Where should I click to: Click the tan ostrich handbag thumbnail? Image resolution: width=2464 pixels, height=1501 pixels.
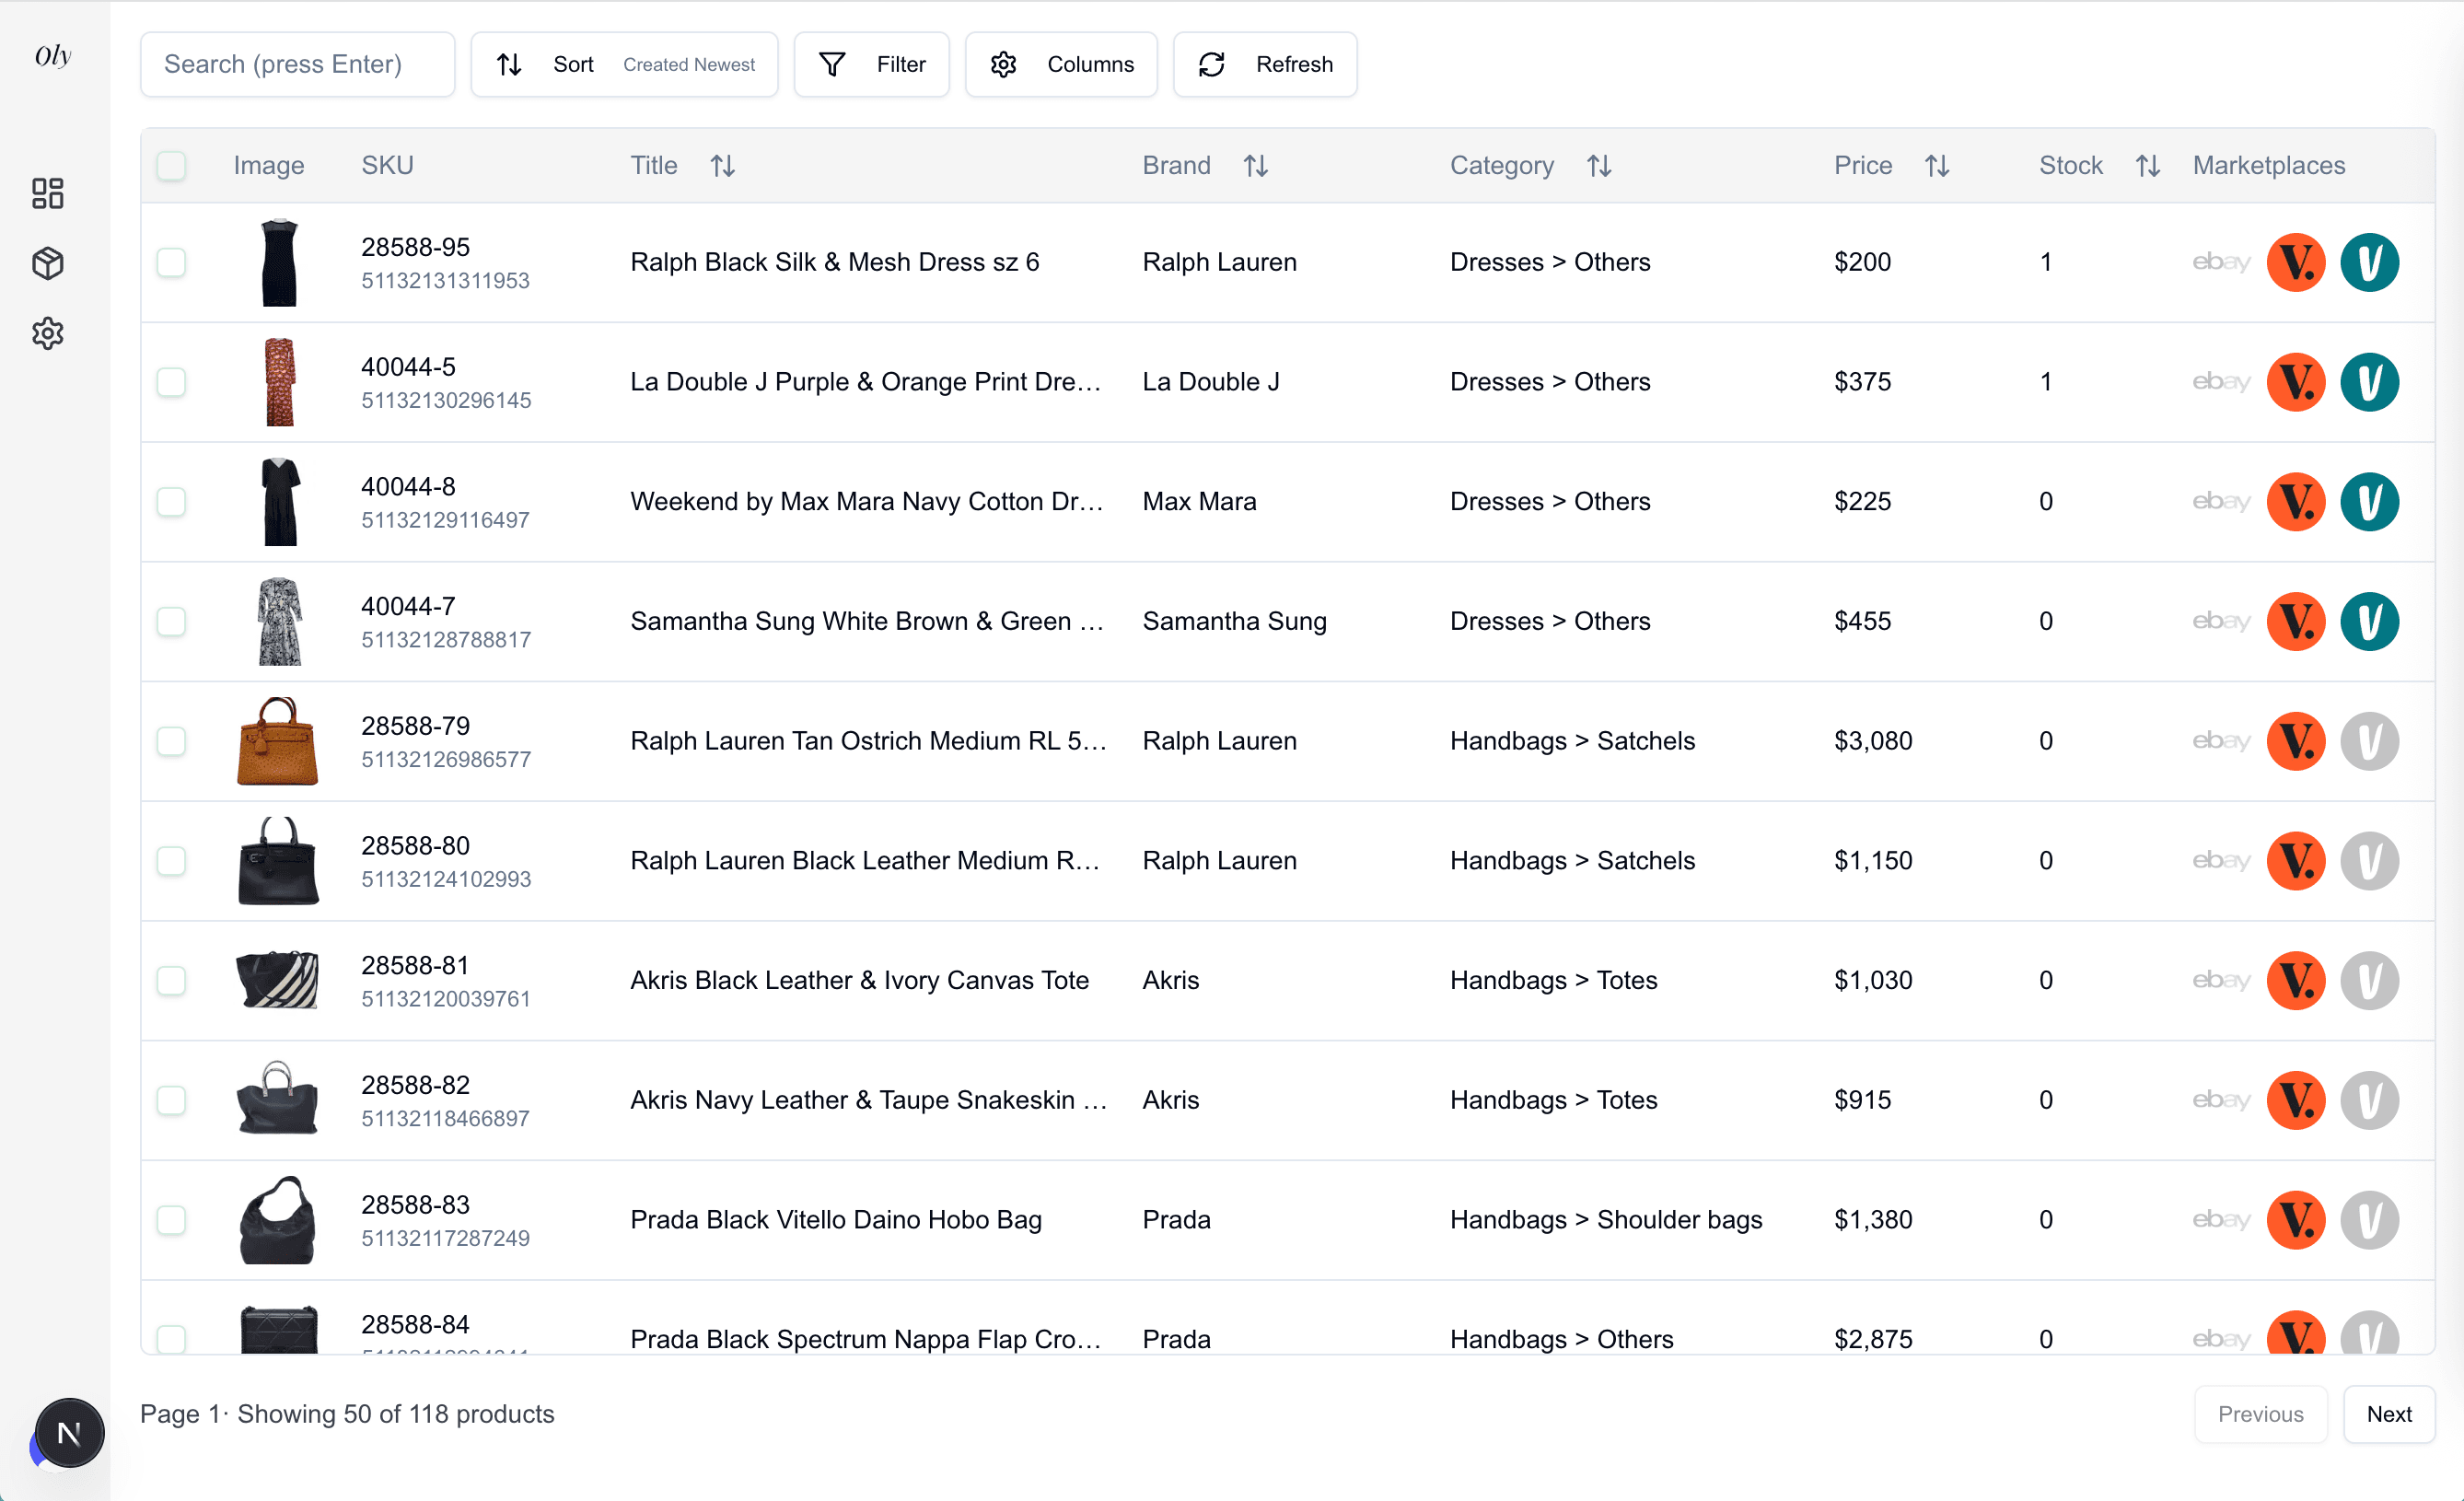click(278, 741)
